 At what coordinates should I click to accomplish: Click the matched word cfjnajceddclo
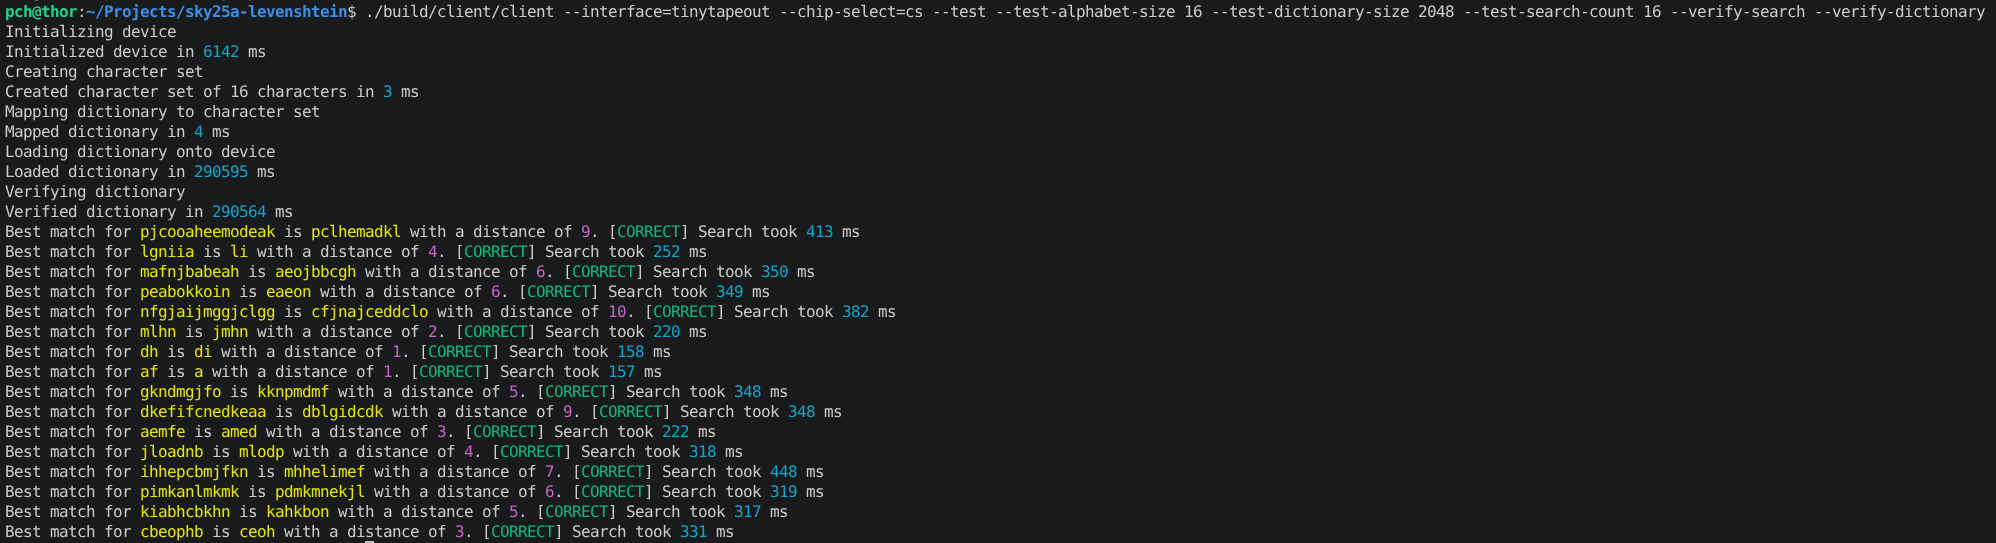(x=370, y=312)
